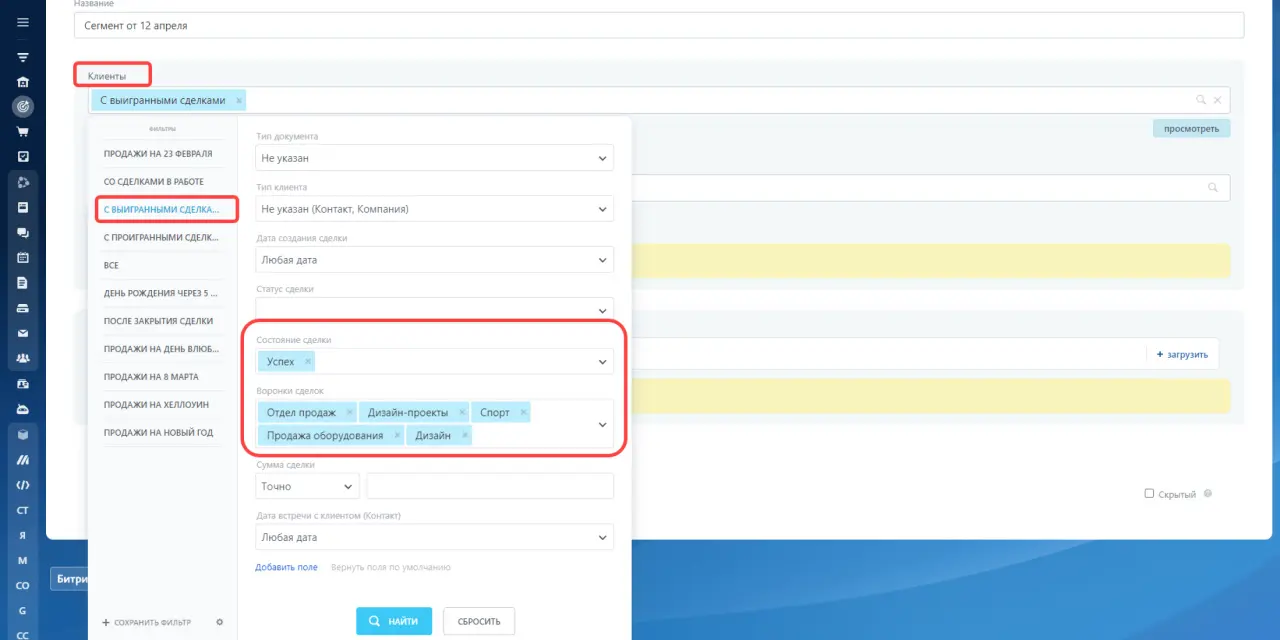
Task: Click the 'Сохранить фильтр' button
Action: pyautogui.click(x=147, y=622)
